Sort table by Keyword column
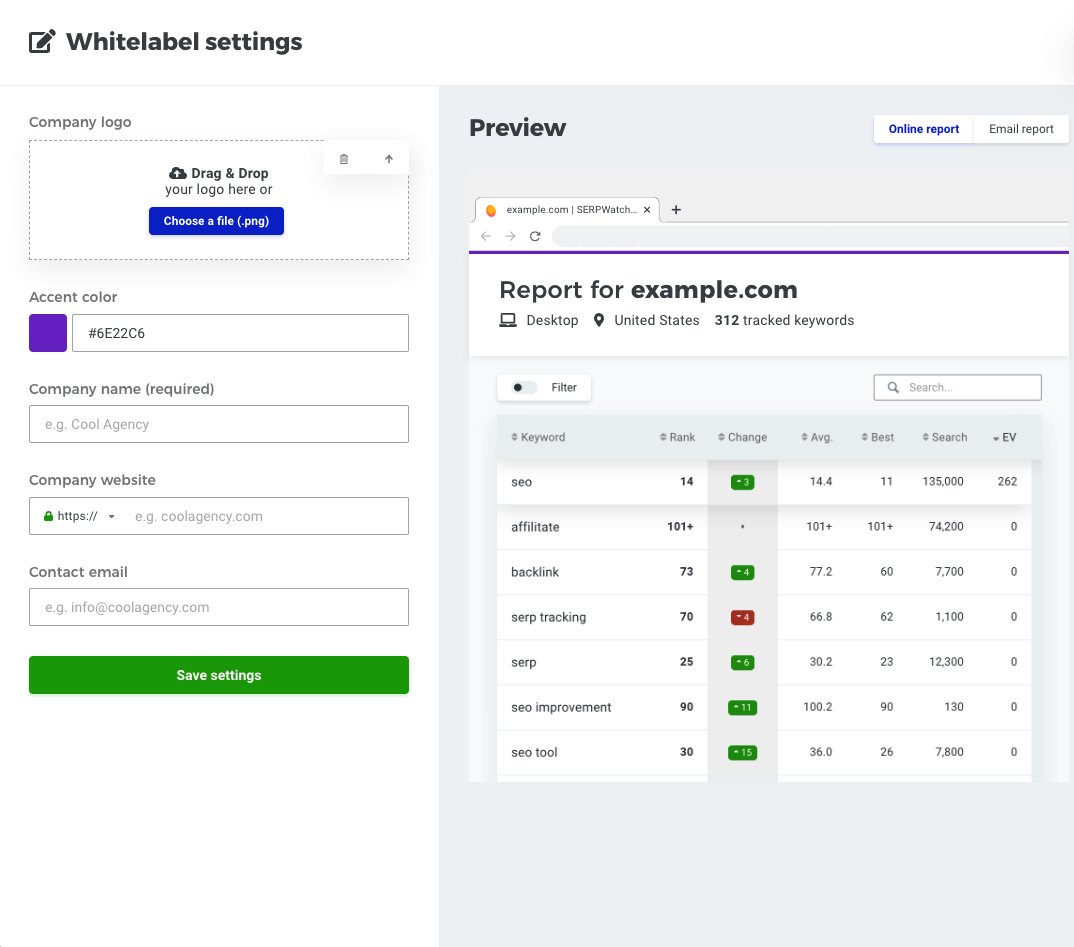This screenshot has height=947, width=1074. 538,437
